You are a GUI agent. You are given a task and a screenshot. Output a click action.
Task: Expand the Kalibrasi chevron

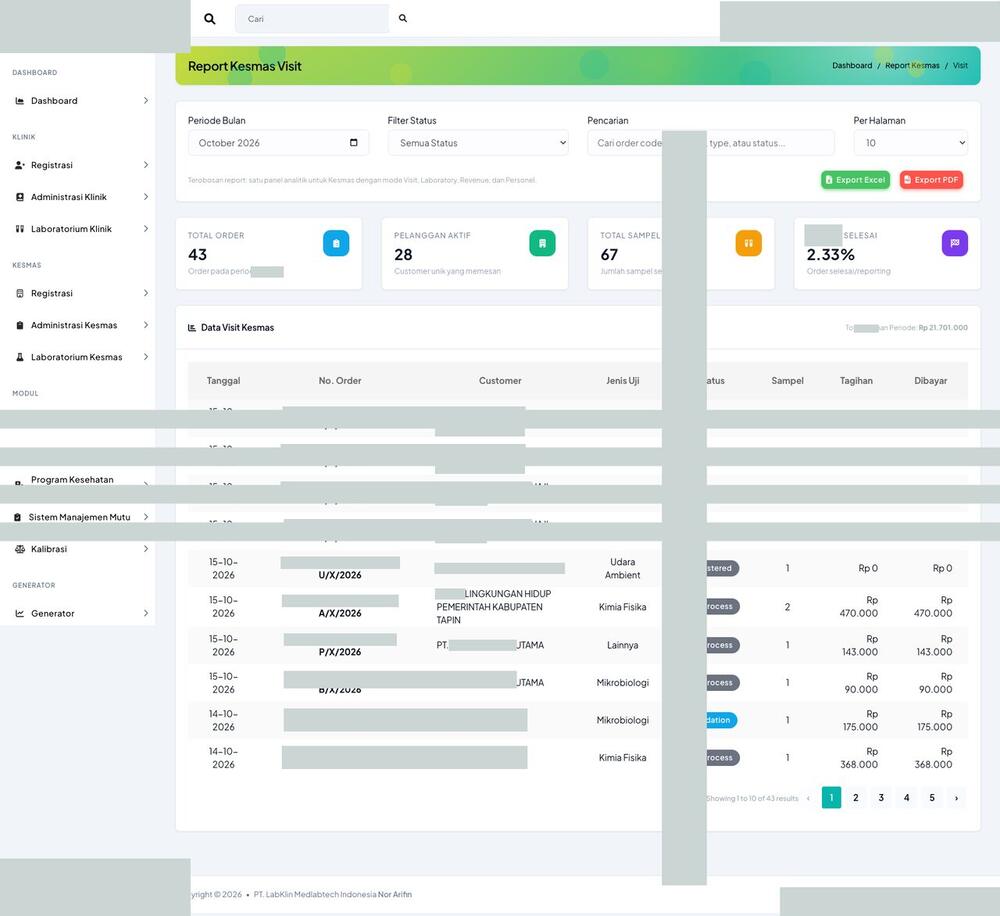click(x=146, y=549)
